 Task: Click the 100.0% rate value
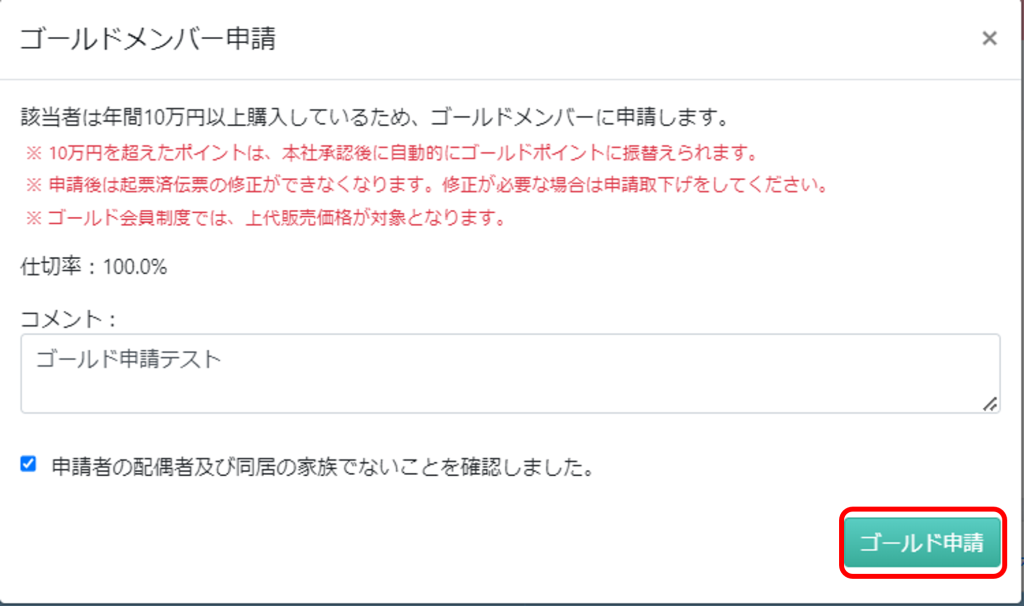[x=135, y=267]
